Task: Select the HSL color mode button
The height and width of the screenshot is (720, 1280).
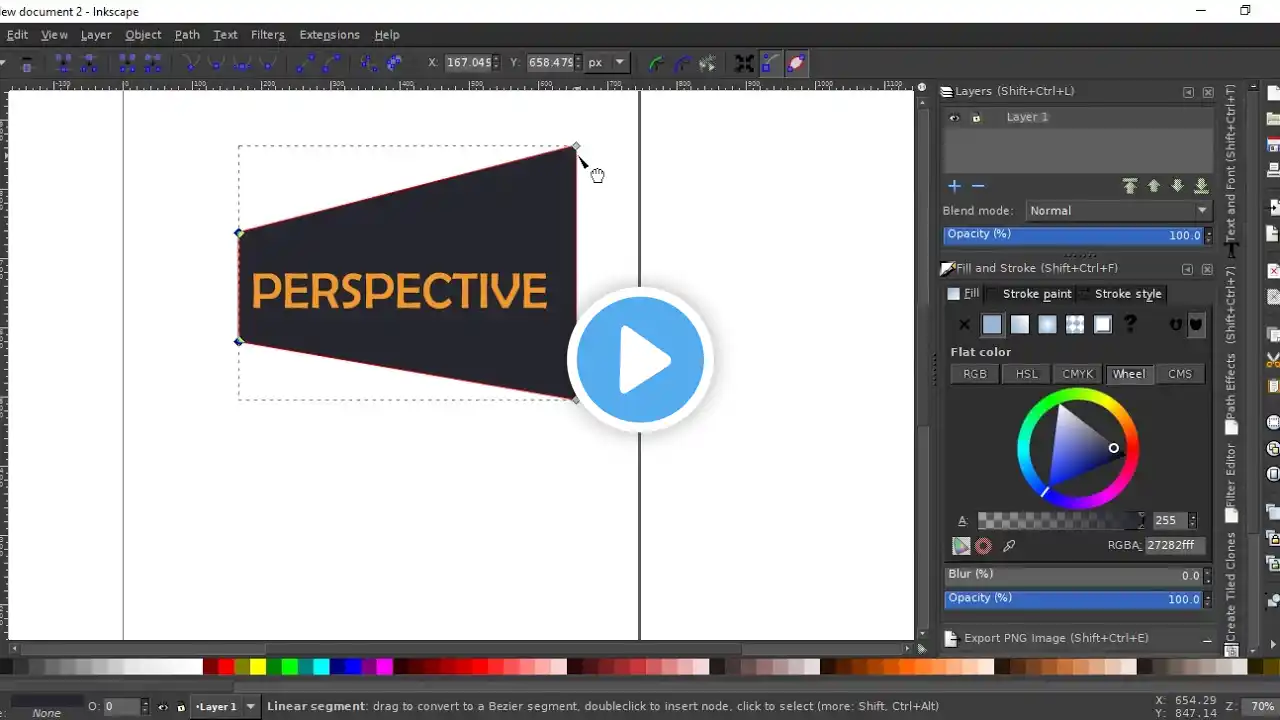Action: [1027, 374]
